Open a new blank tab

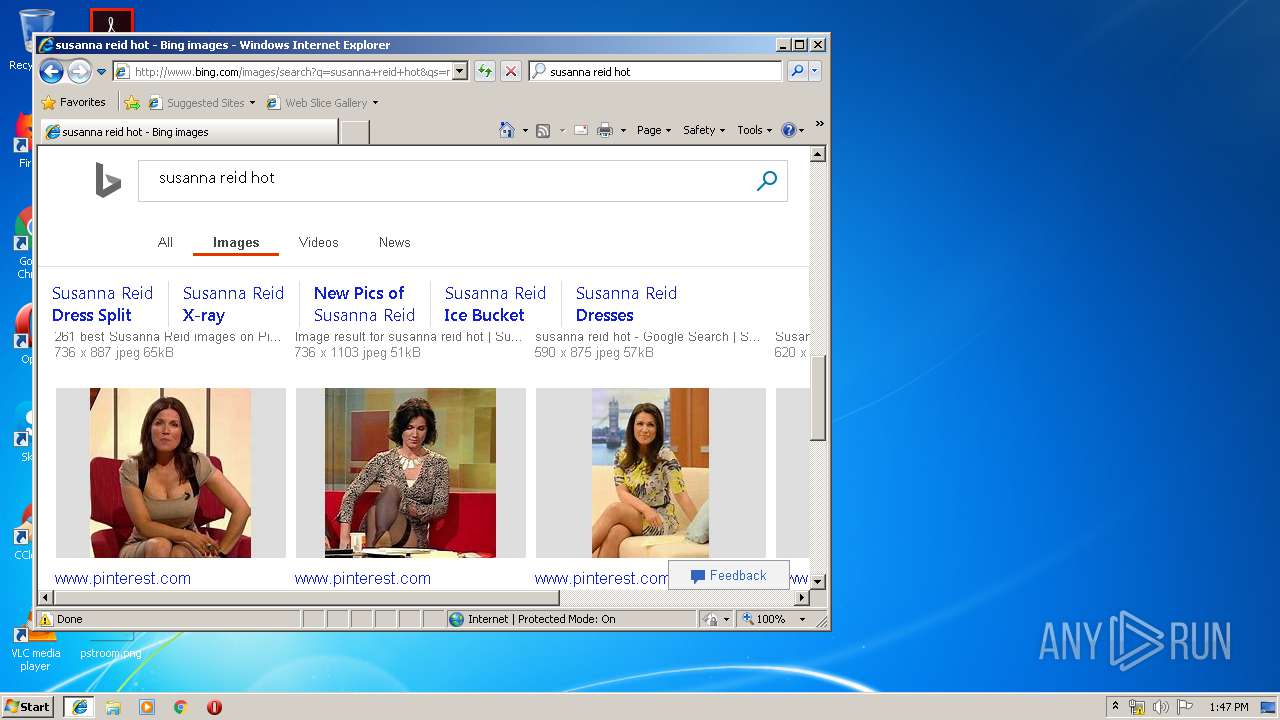[355, 132]
